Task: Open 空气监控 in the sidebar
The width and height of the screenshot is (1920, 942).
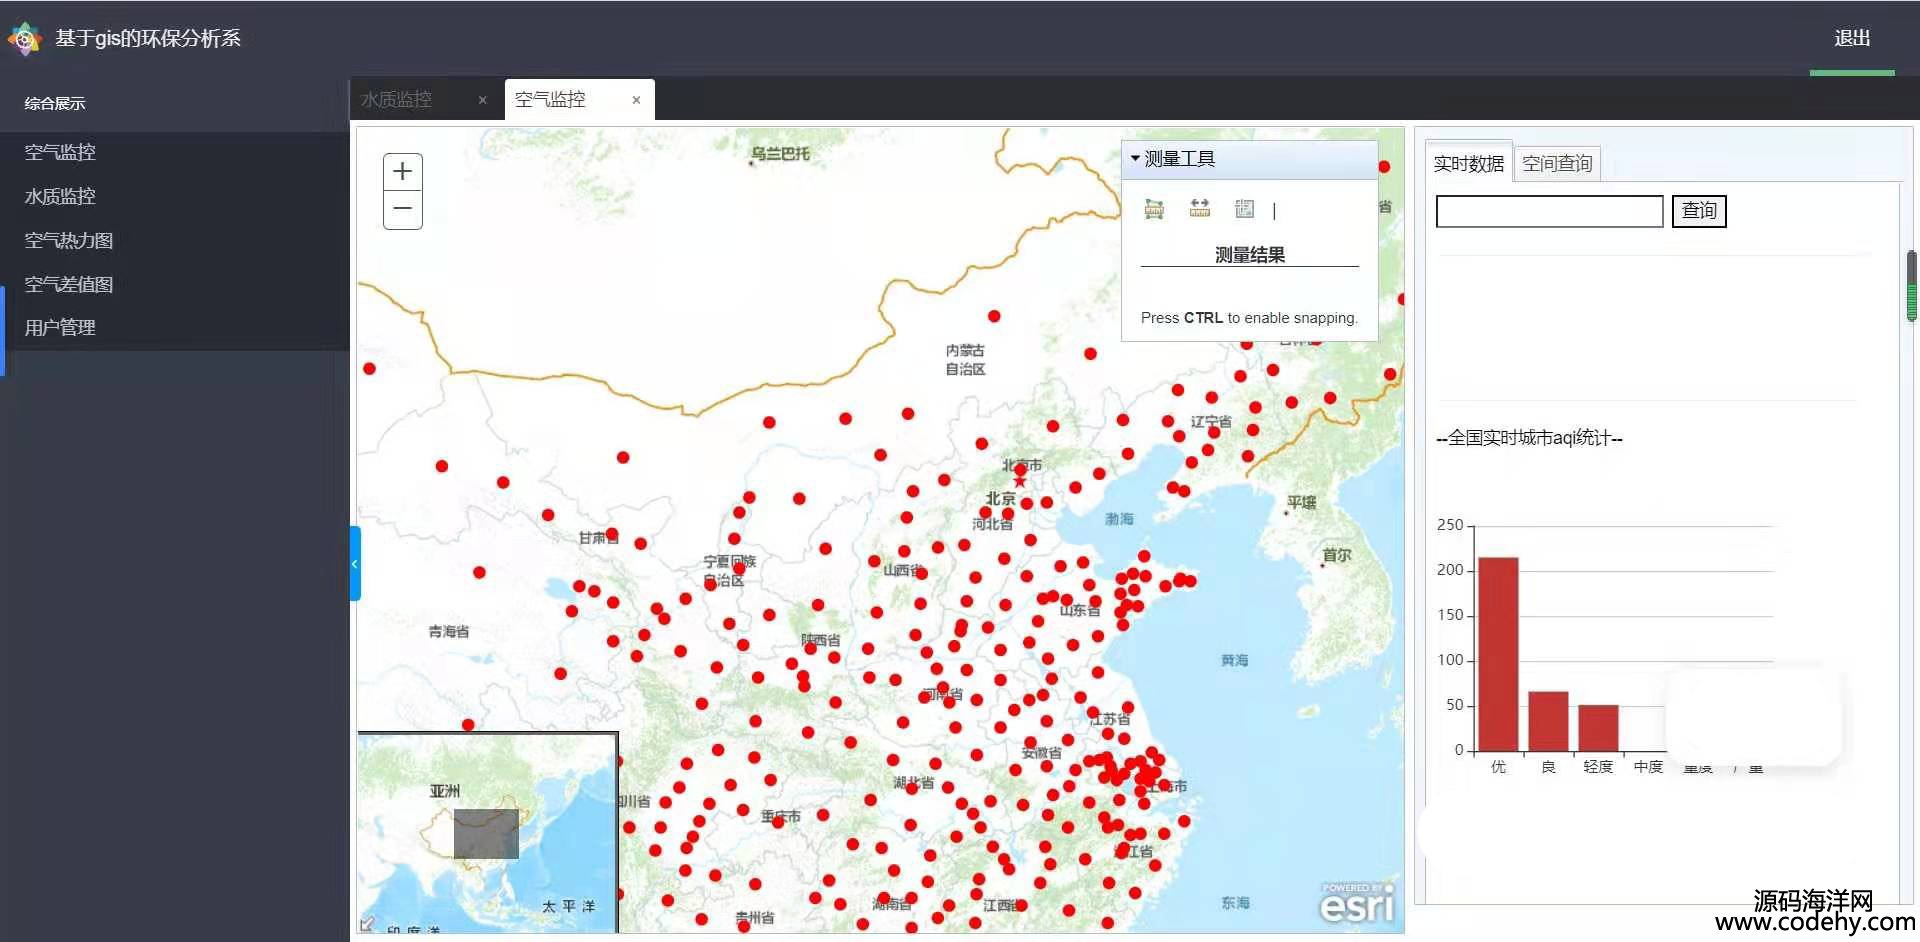Action: [x=60, y=152]
